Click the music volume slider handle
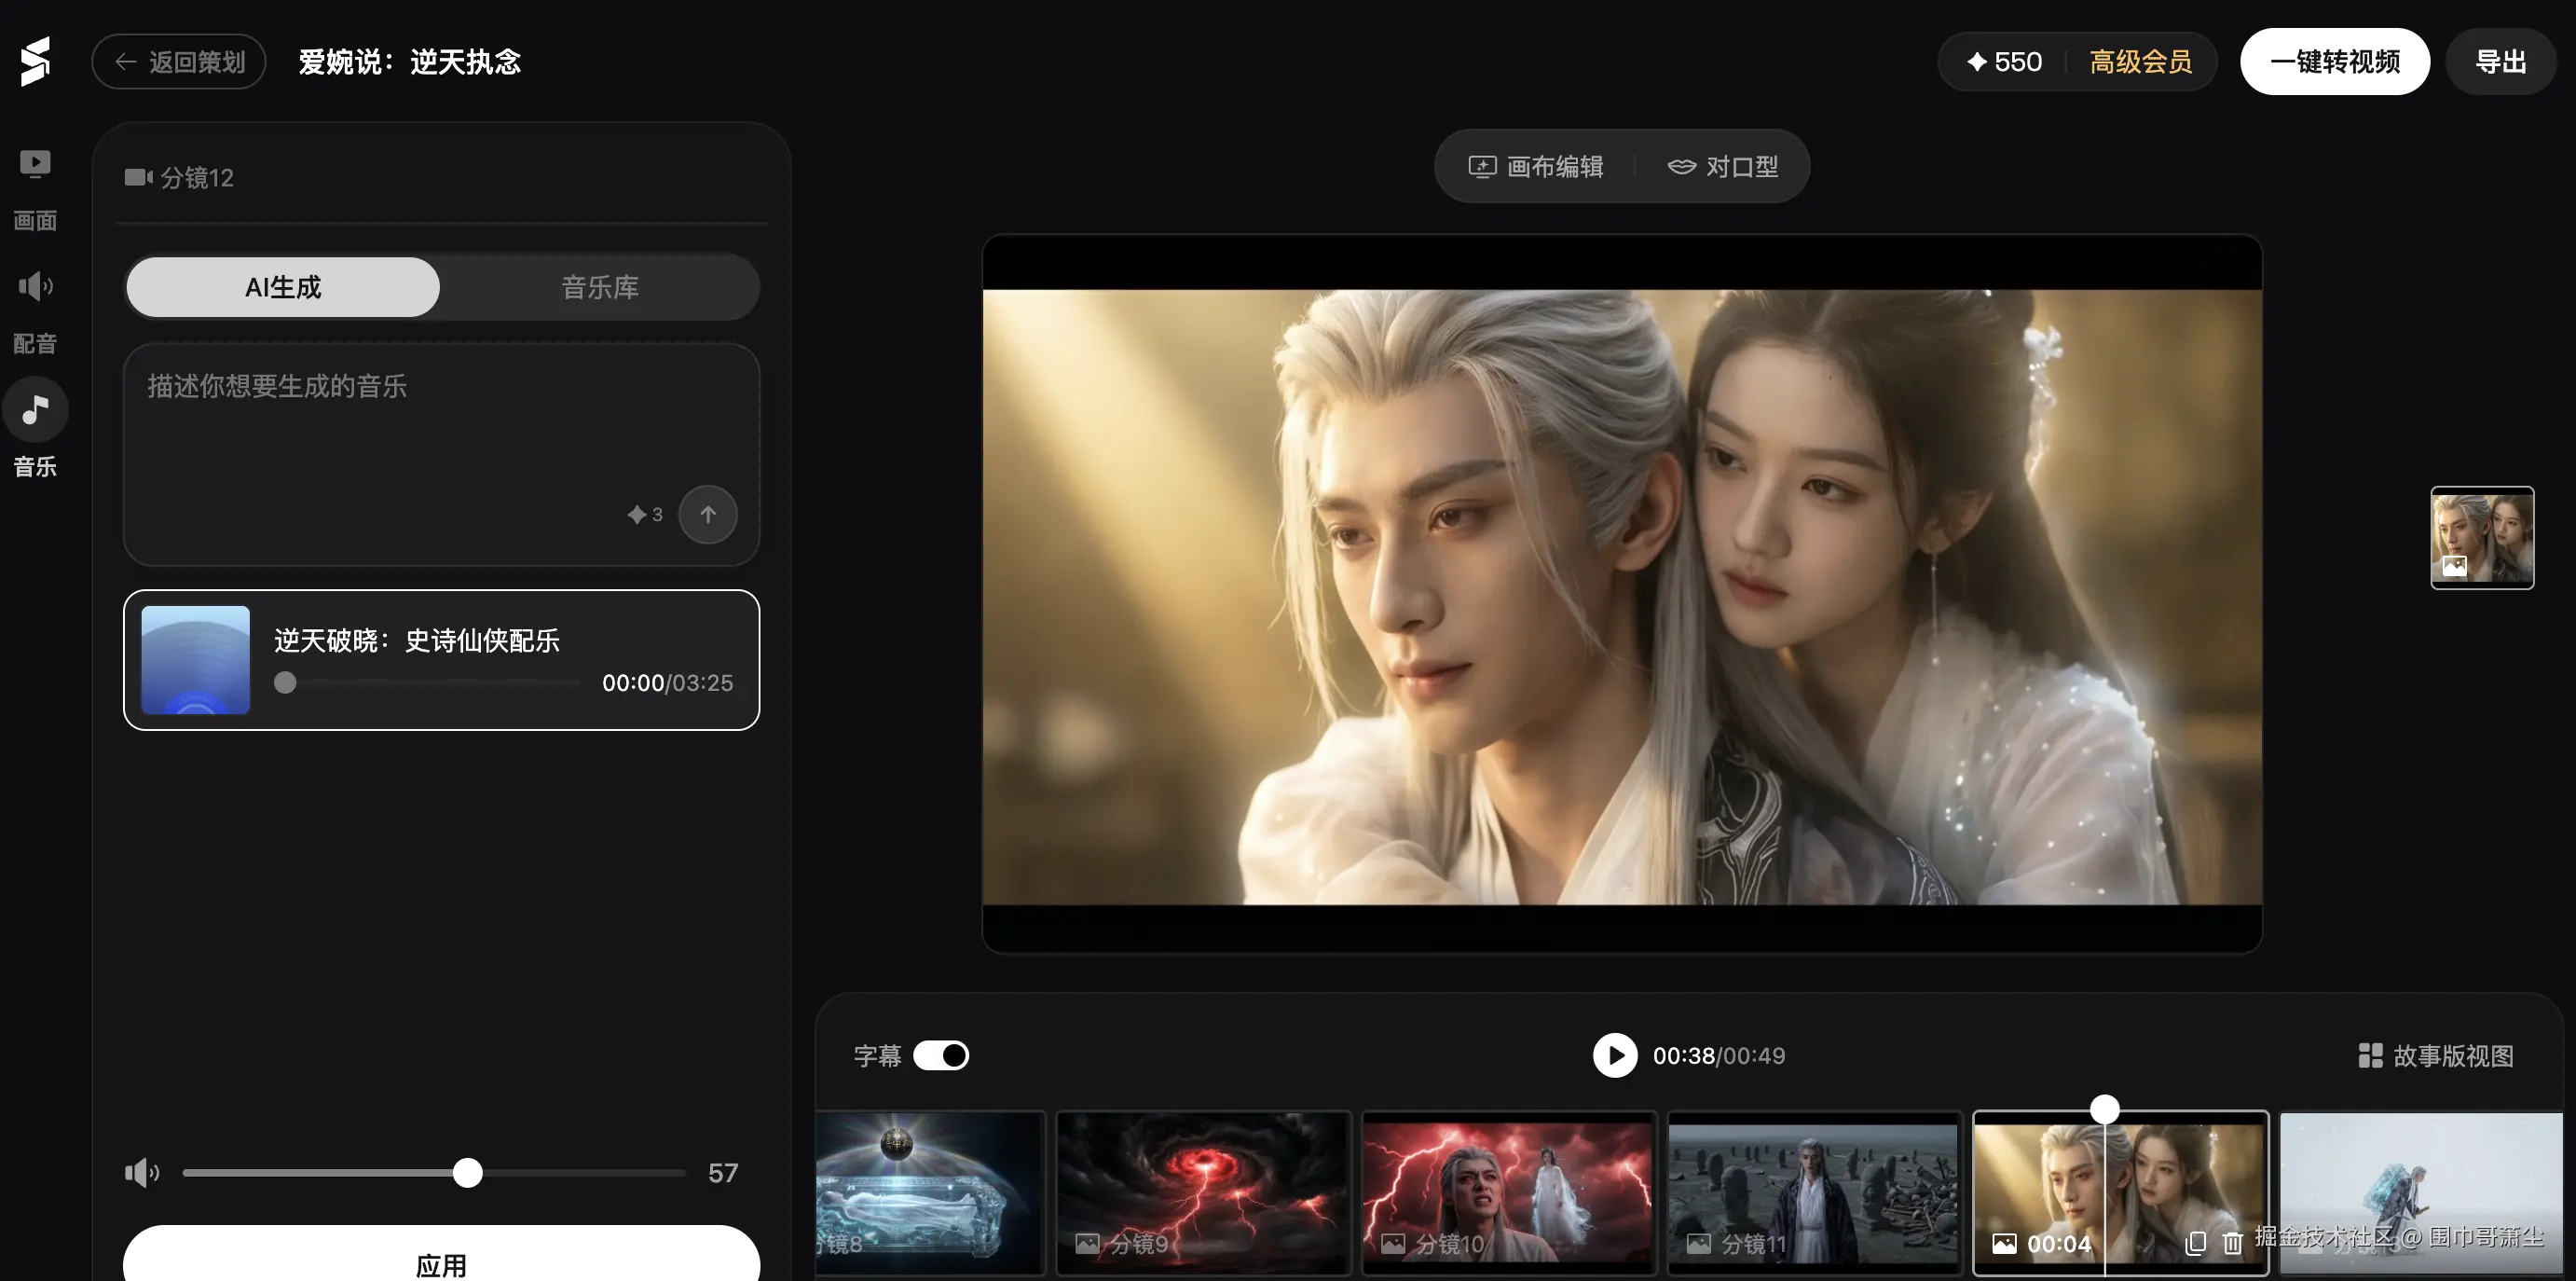The image size is (2576, 1281). (x=467, y=1172)
